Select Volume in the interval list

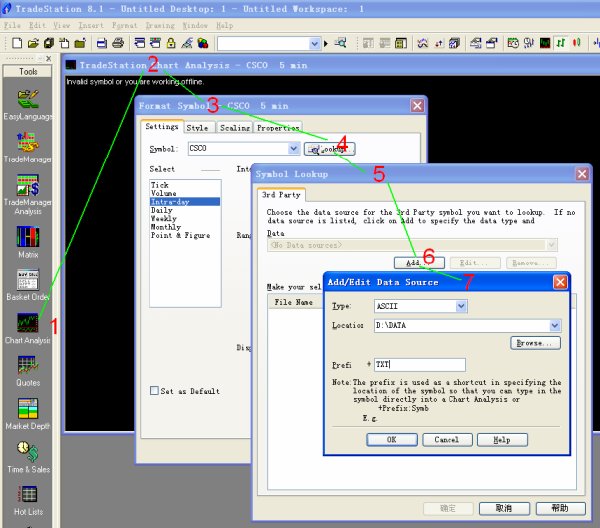point(185,193)
